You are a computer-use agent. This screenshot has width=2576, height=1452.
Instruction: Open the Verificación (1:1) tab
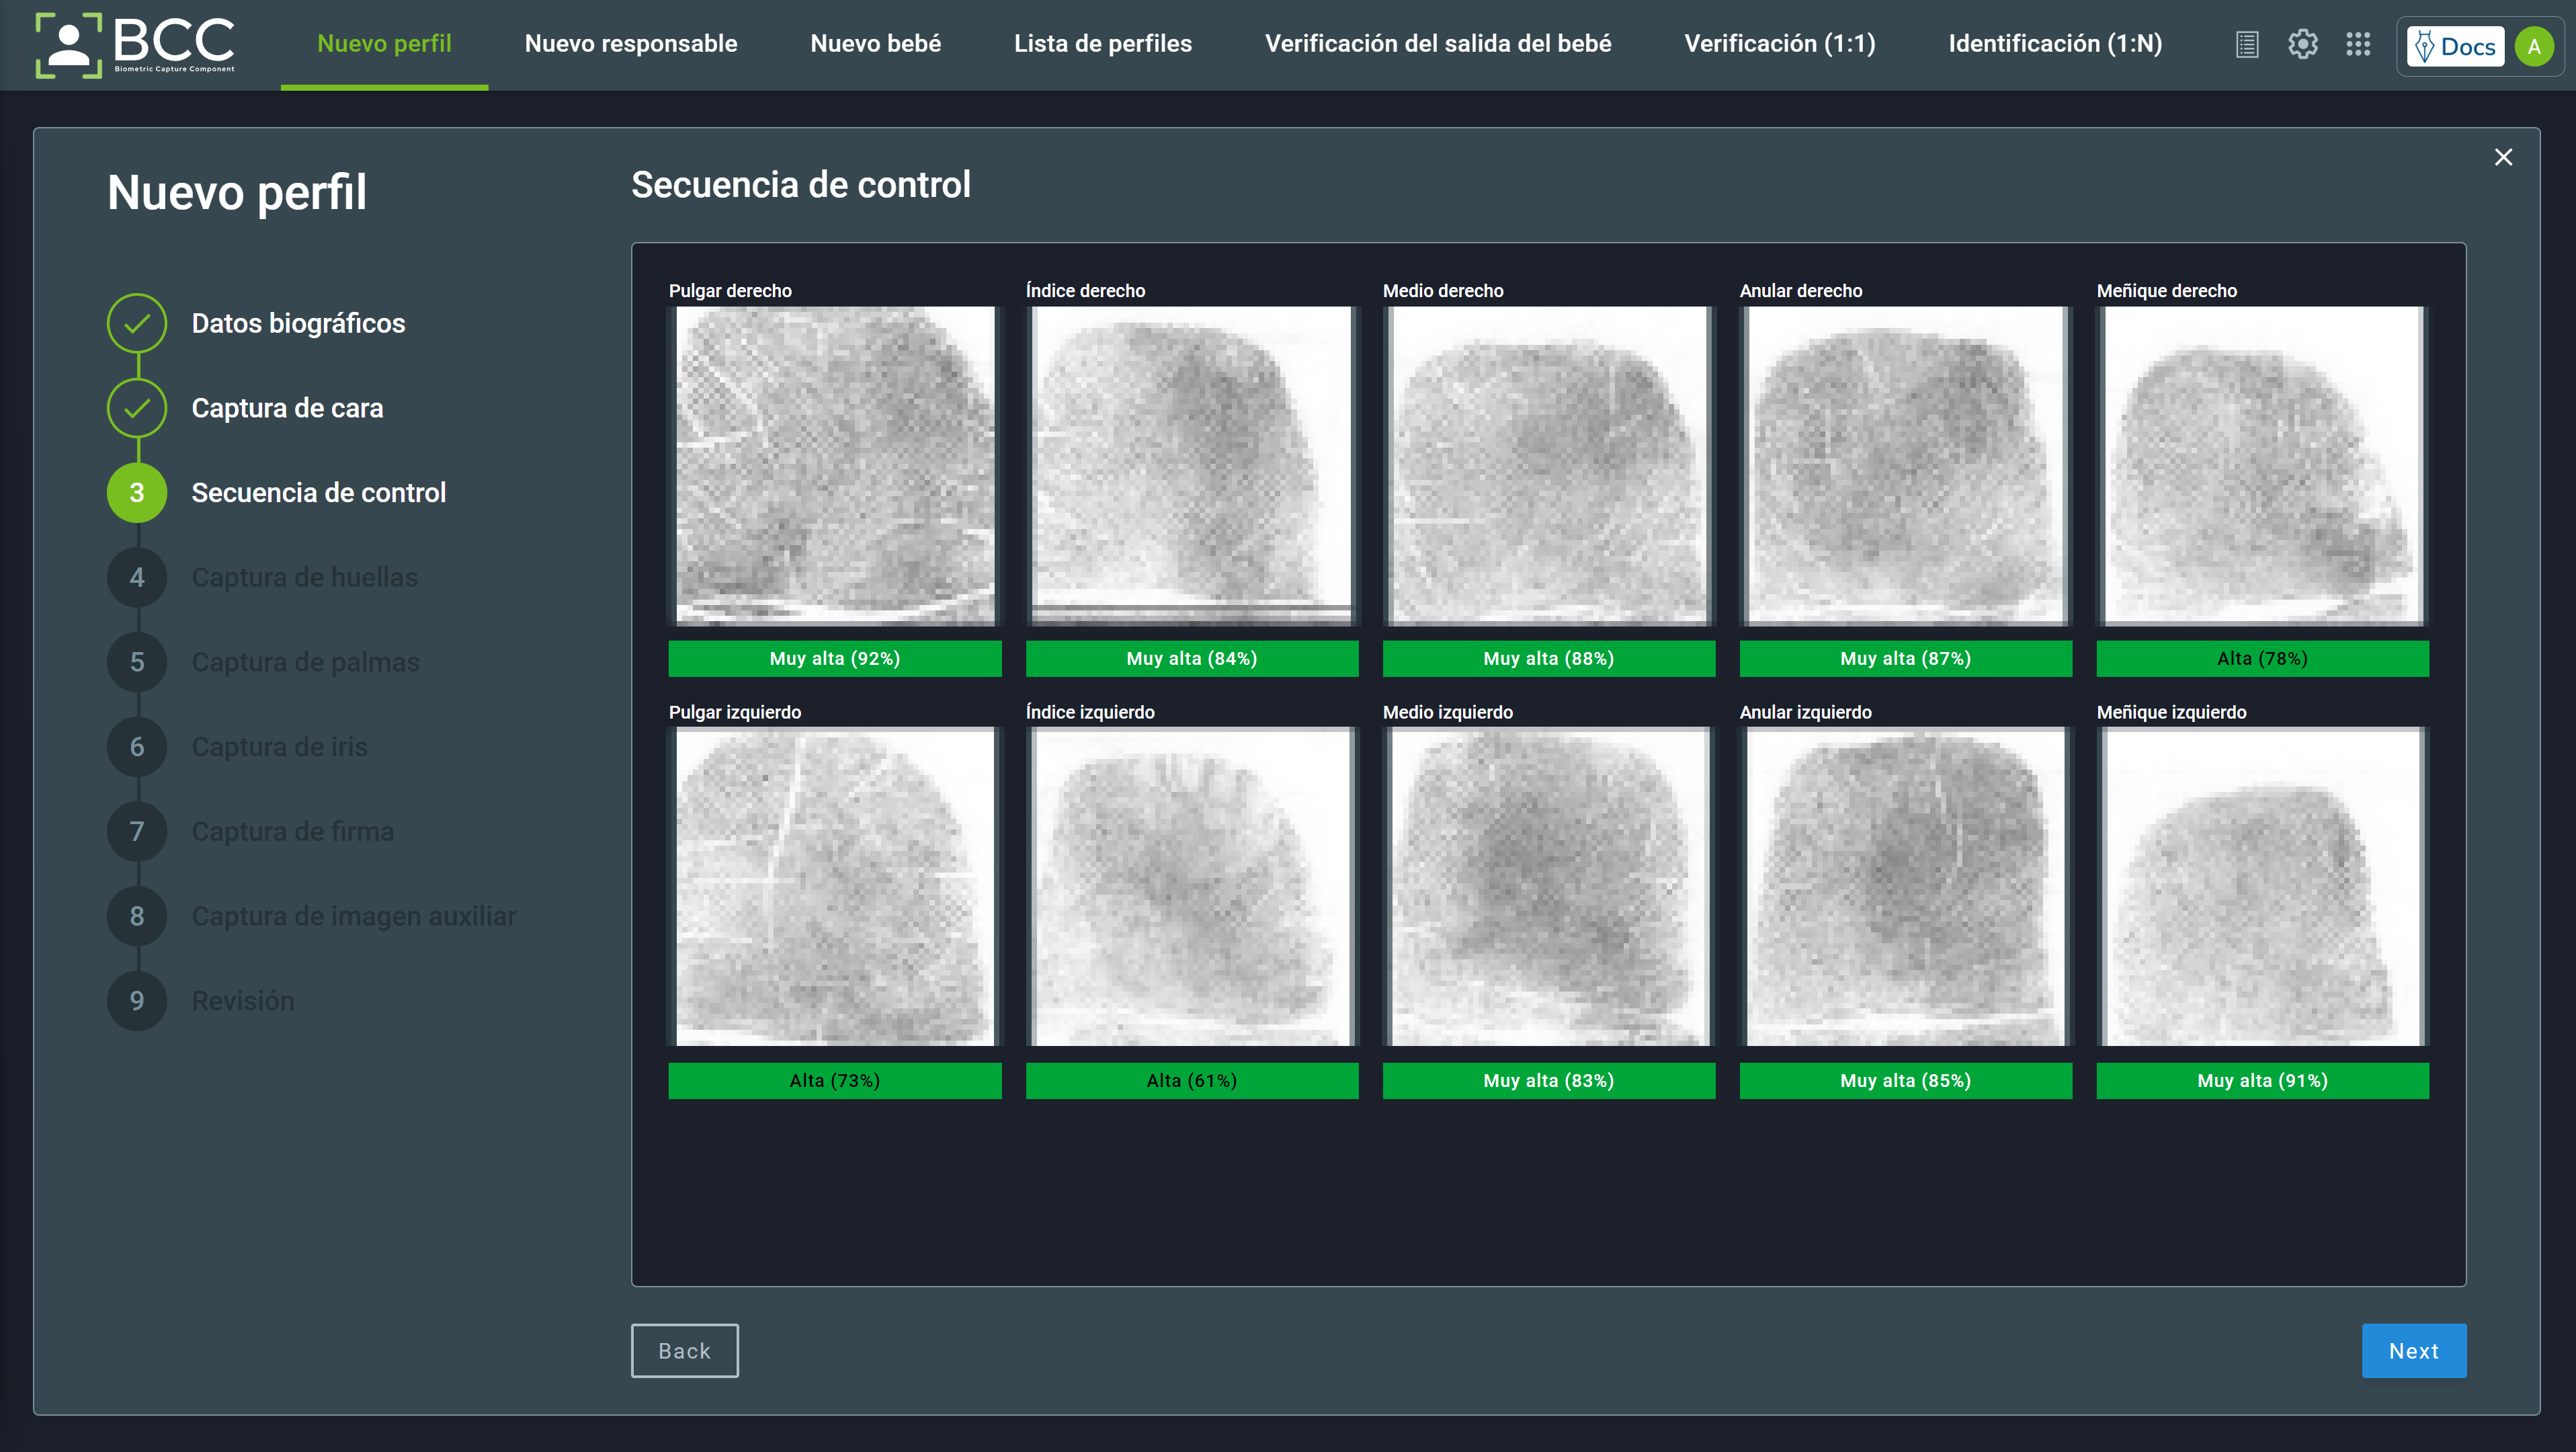[1780, 44]
